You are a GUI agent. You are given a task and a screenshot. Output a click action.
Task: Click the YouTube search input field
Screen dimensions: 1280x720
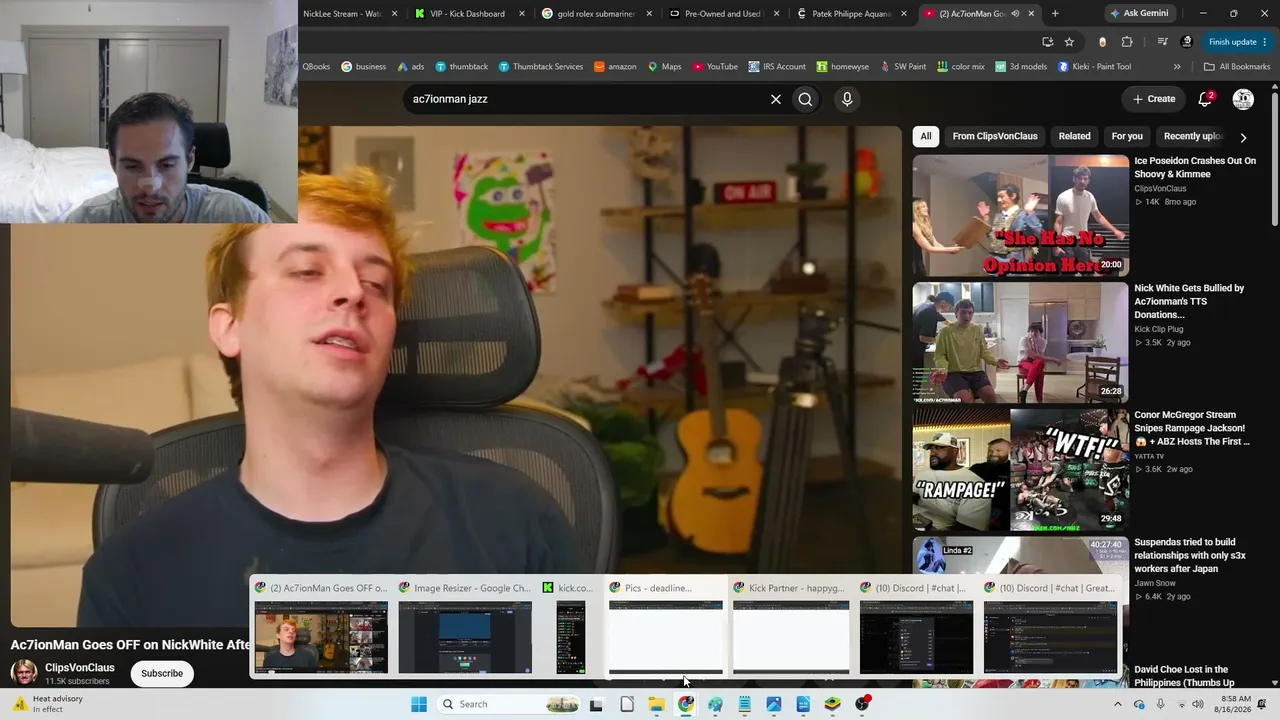coord(583,99)
